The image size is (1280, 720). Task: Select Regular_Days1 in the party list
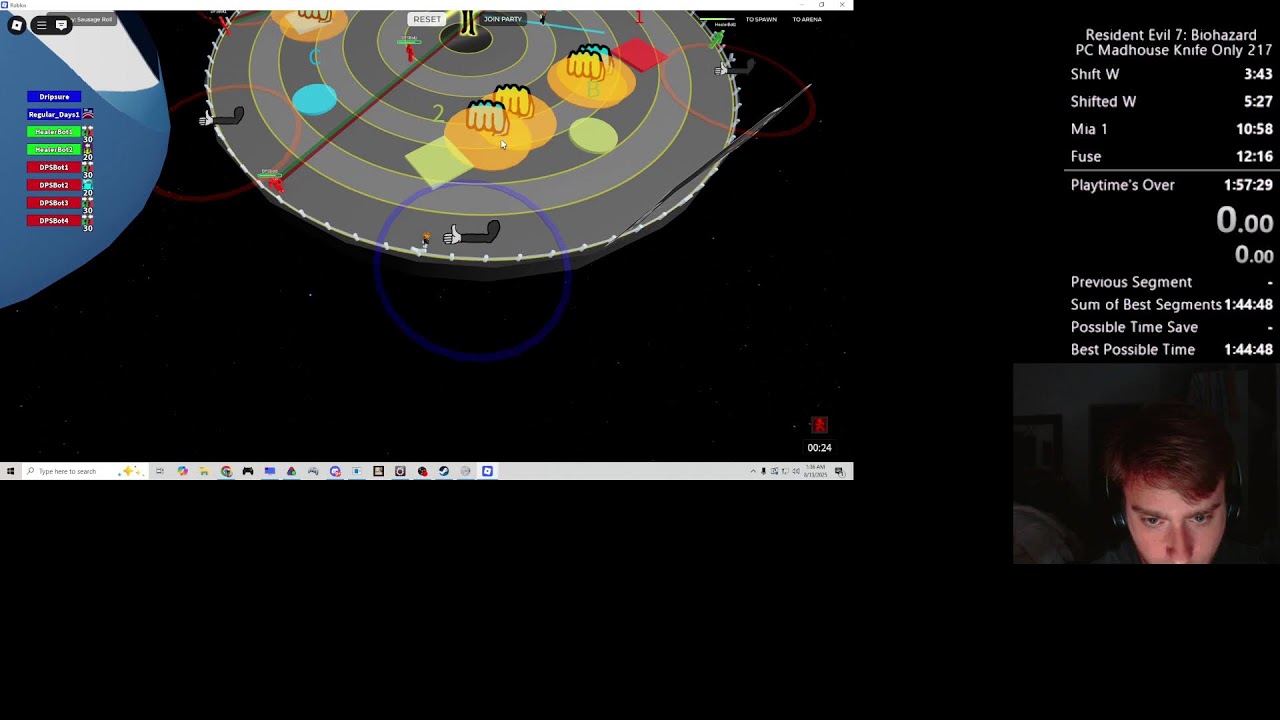(54, 115)
